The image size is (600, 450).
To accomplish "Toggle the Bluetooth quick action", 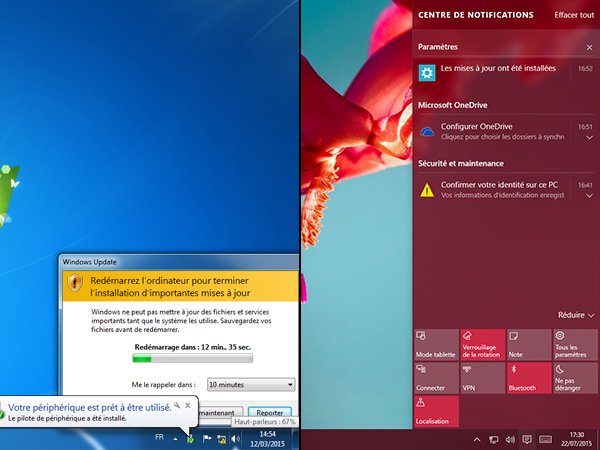I will tap(529, 378).
